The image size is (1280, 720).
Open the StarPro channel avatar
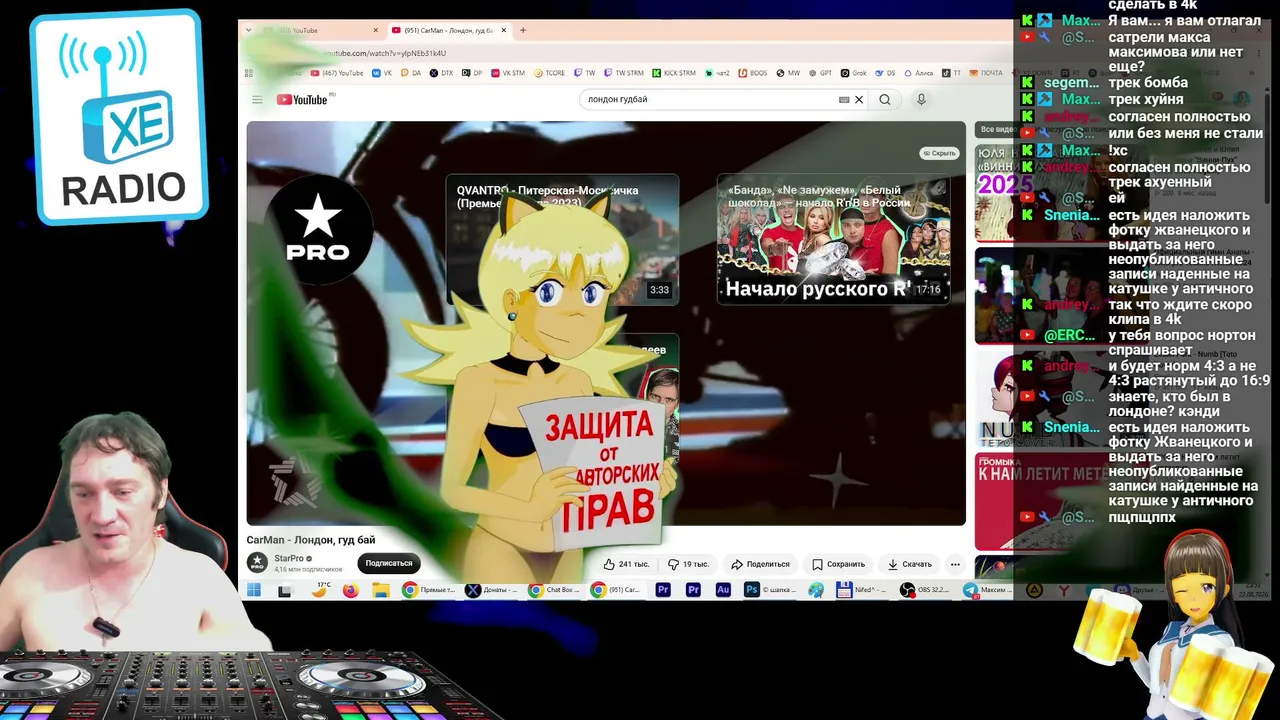(x=257, y=563)
